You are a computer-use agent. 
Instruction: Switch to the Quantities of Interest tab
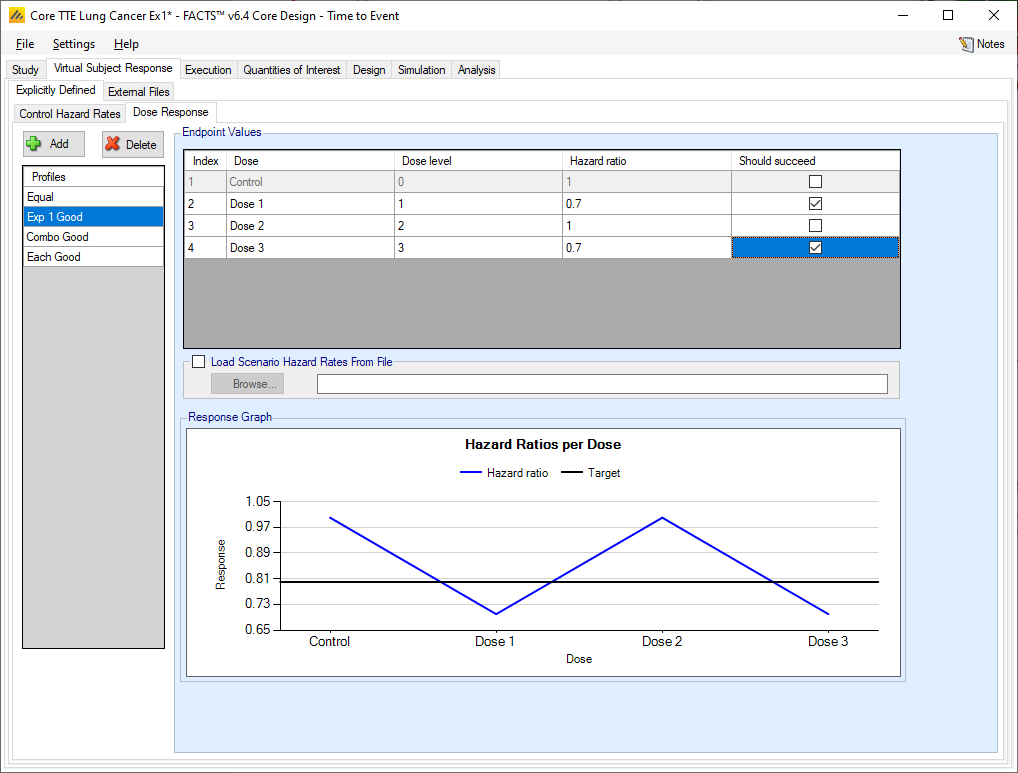(292, 70)
